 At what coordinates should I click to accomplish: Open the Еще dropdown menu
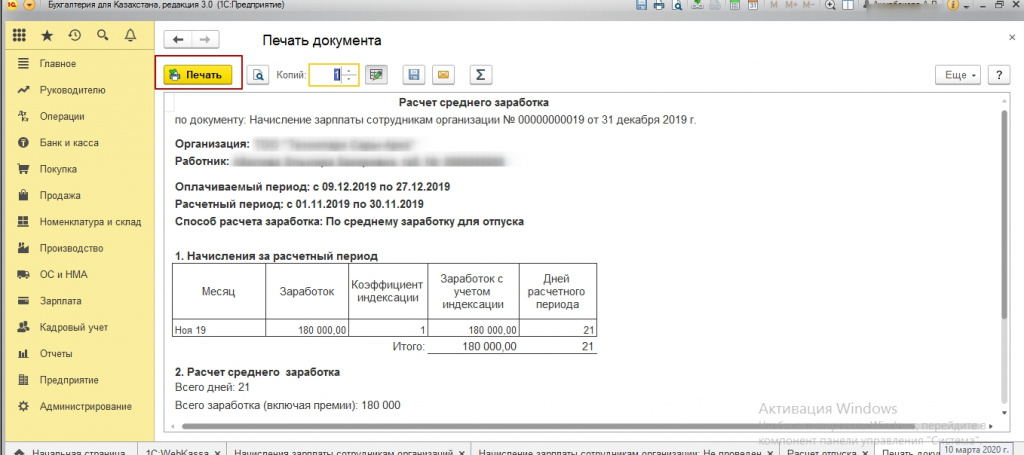(x=959, y=75)
